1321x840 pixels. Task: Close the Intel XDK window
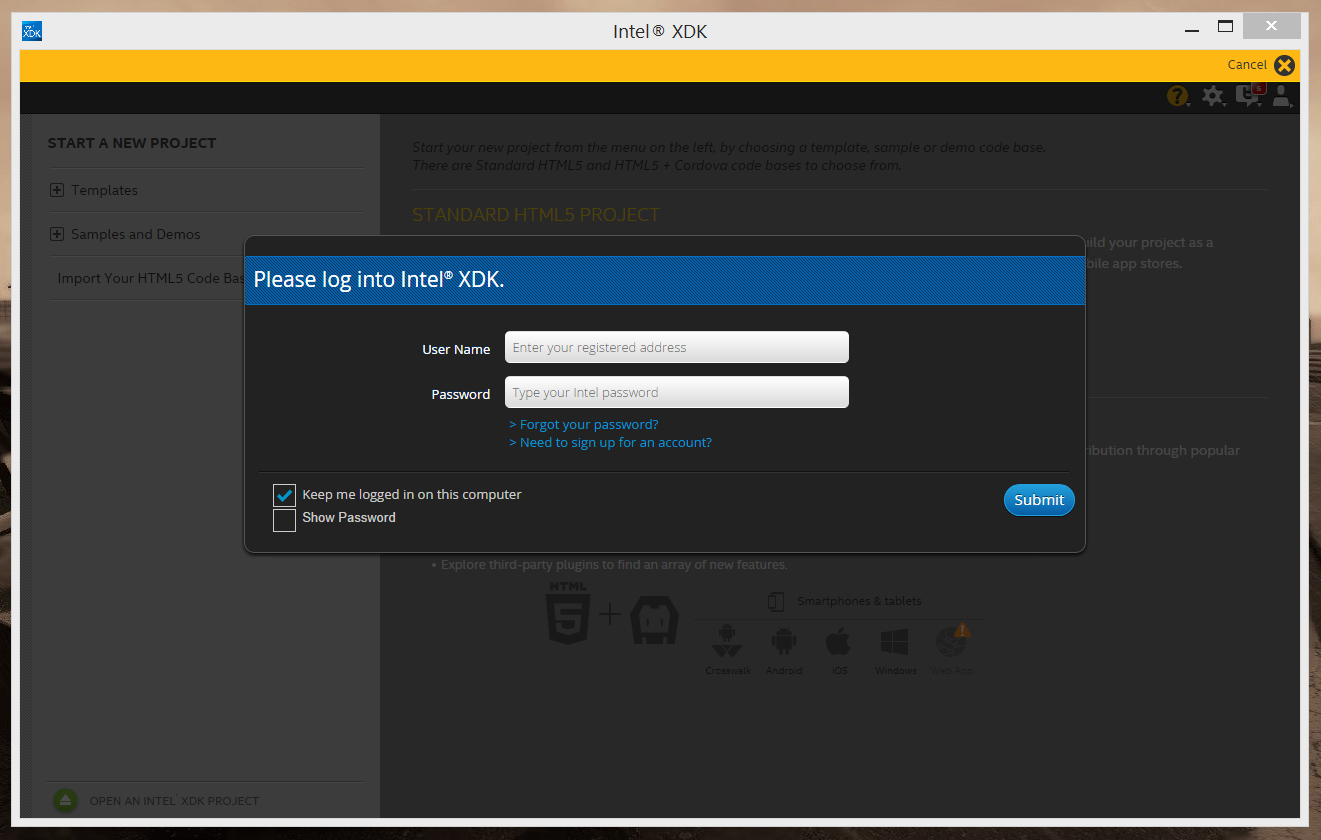(1271, 27)
